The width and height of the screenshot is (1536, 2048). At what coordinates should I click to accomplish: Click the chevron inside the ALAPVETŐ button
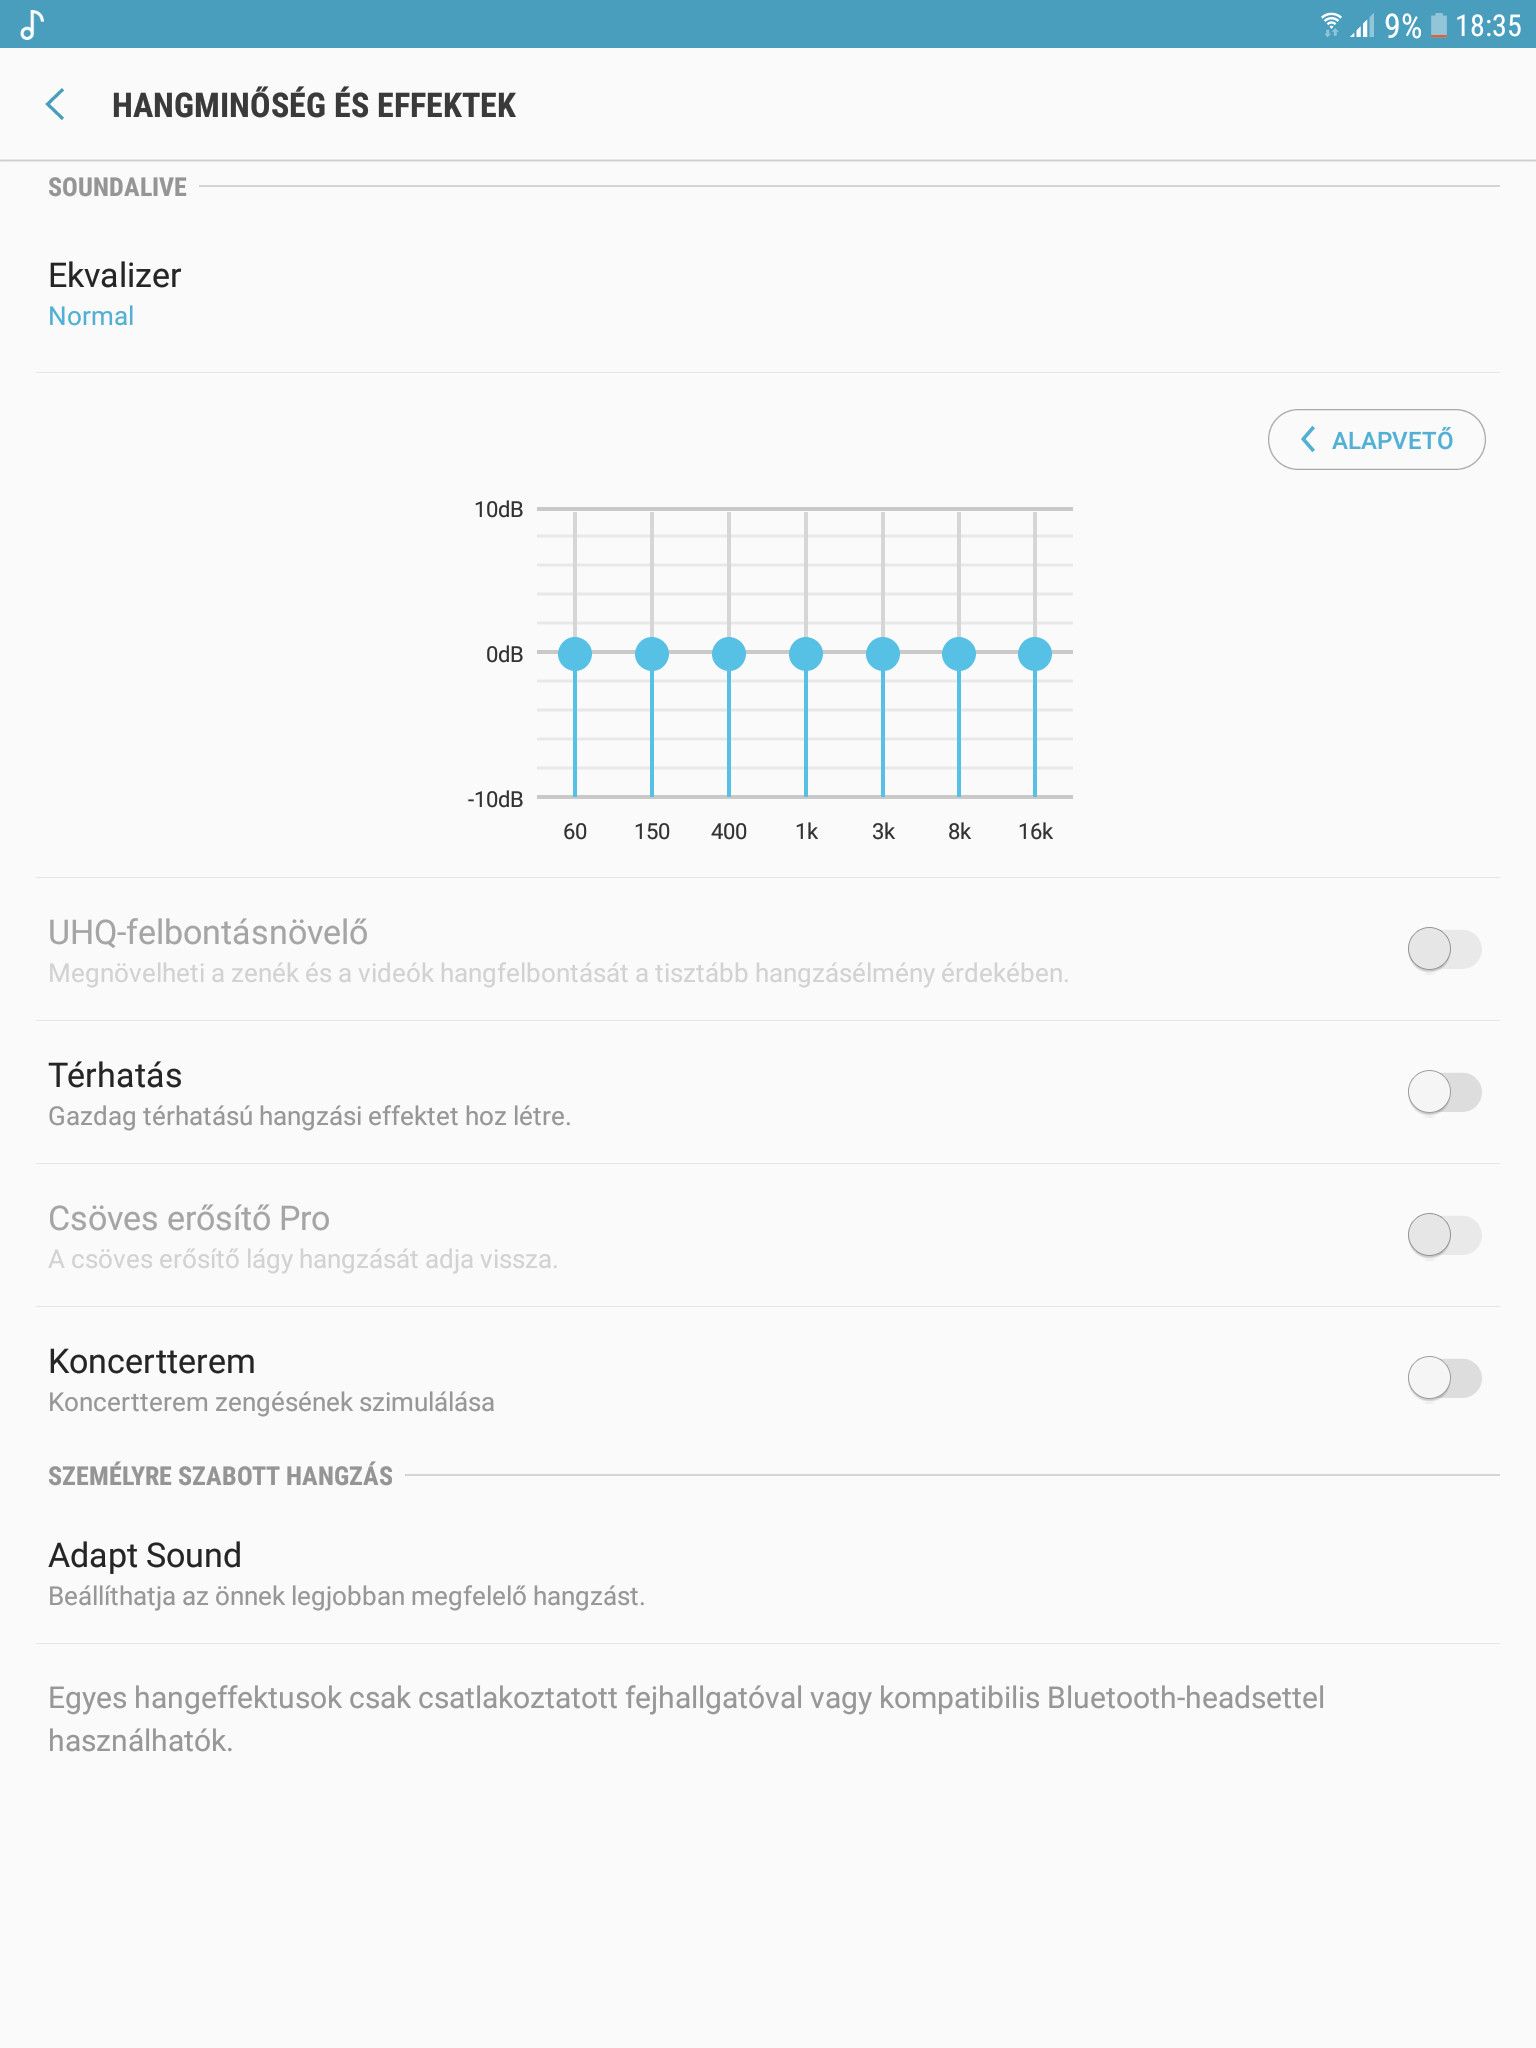(x=1308, y=439)
